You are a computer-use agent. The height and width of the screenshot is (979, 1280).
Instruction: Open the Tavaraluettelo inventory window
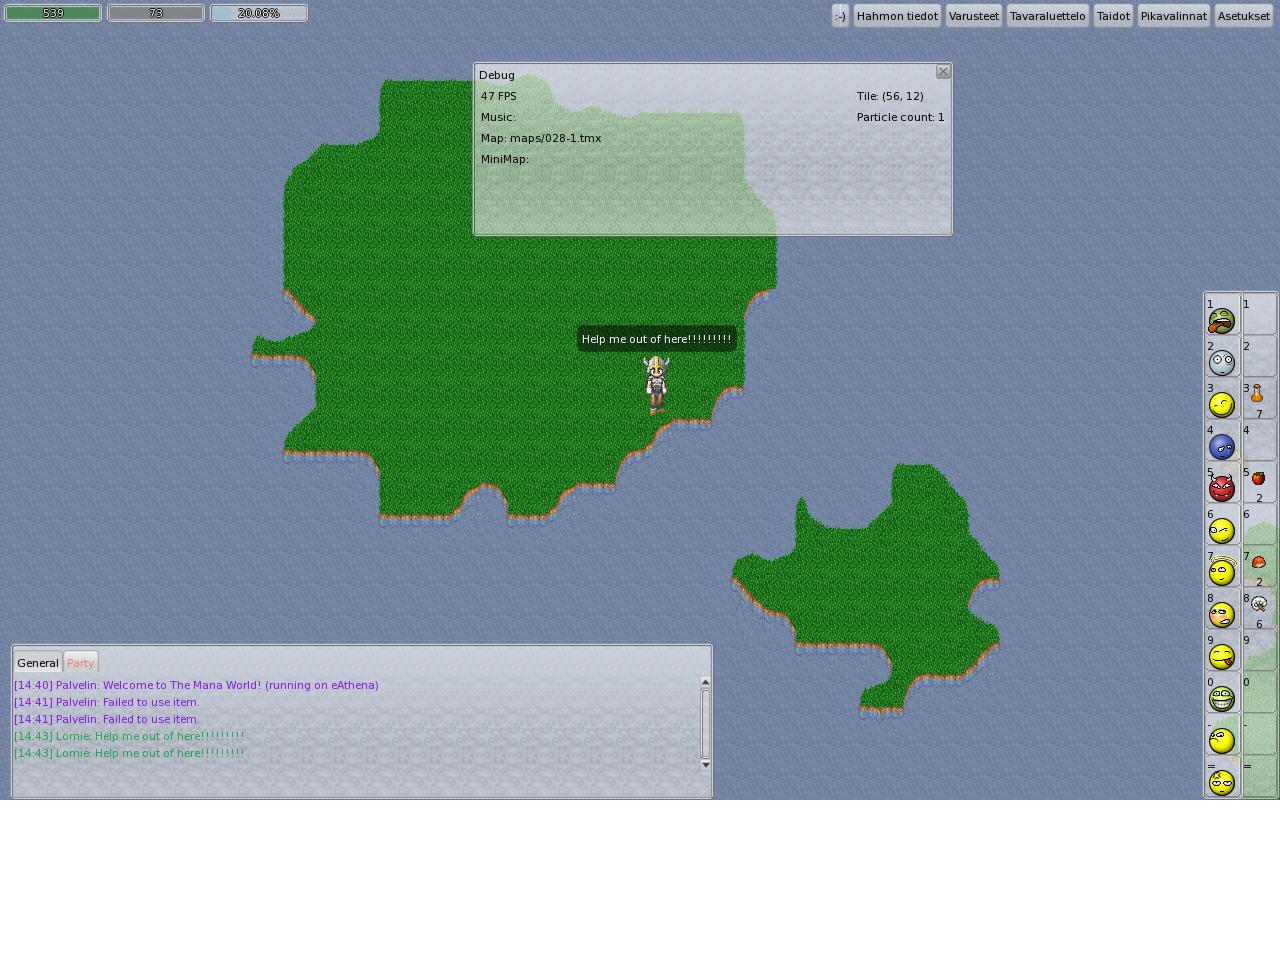point(1047,16)
